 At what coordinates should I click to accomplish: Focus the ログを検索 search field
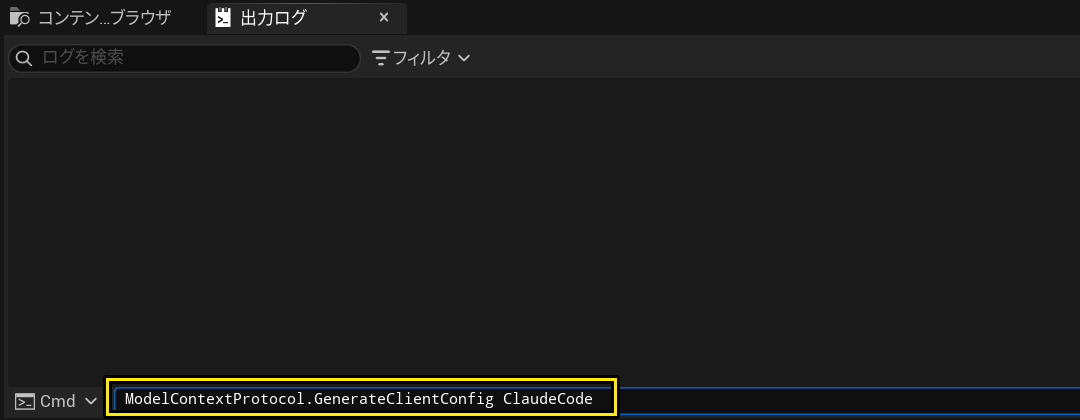[x=185, y=59]
